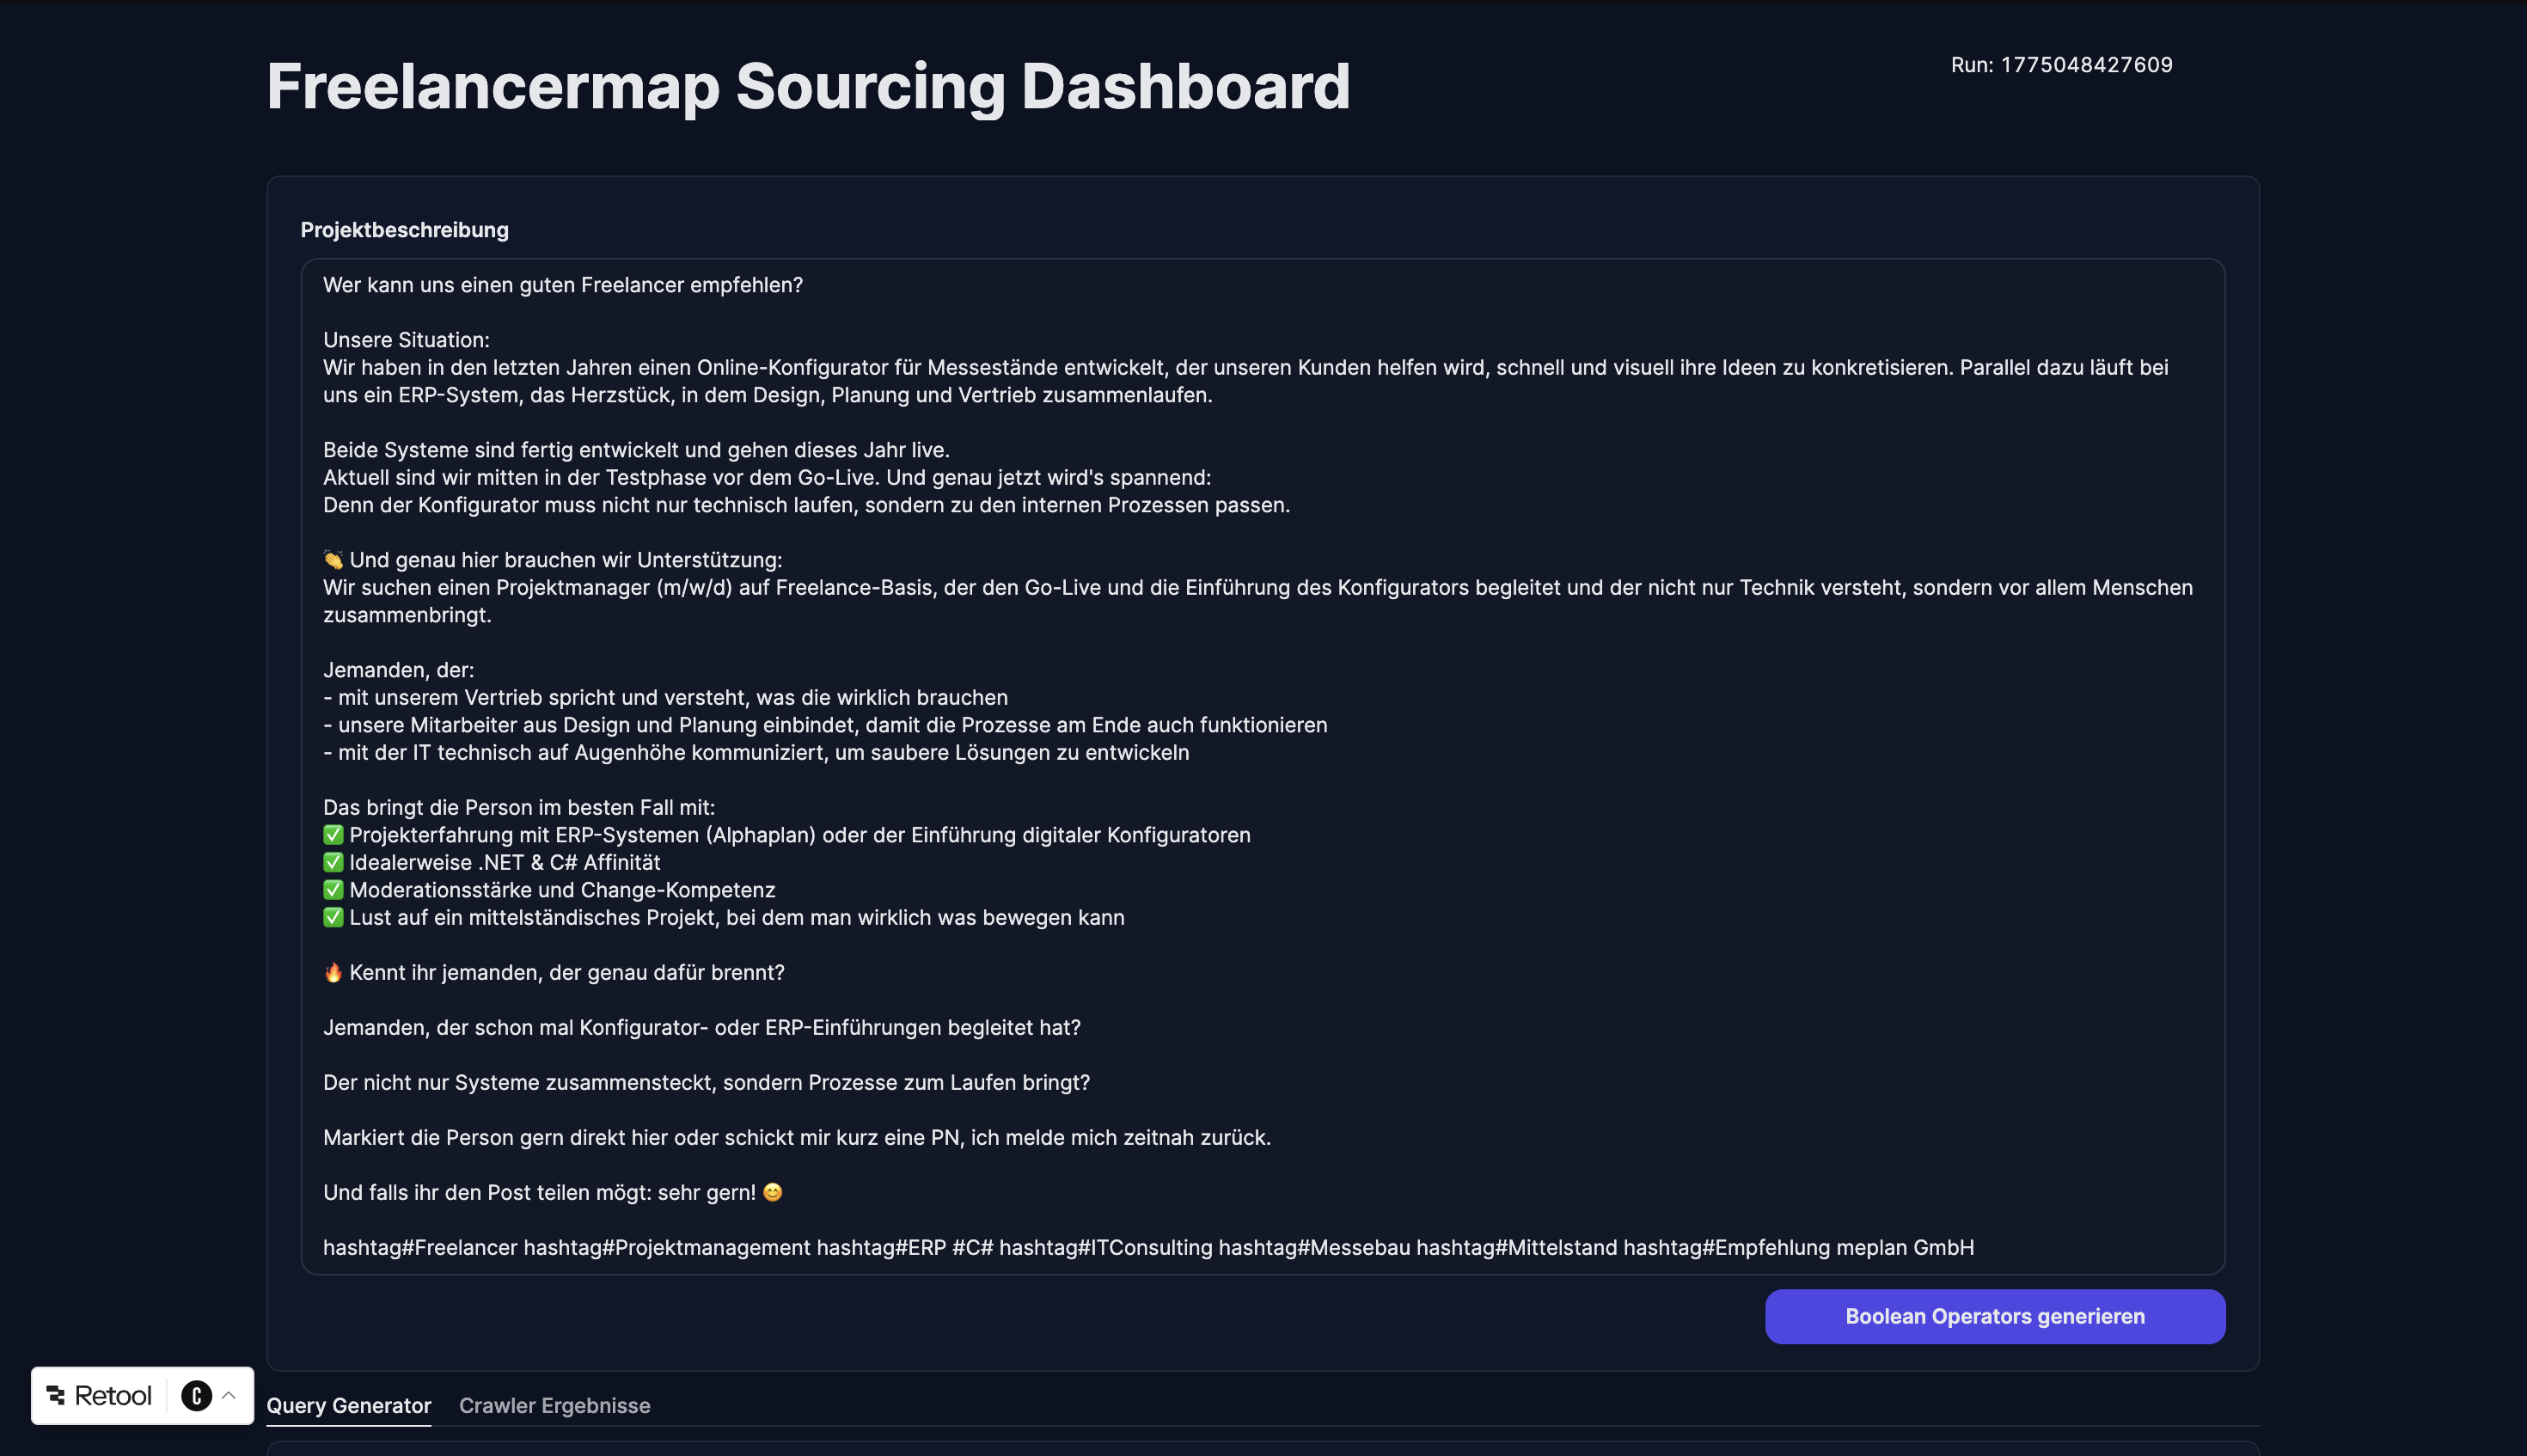Click the "Boolean Operators generieren" button
The width and height of the screenshot is (2527, 1456).
click(x=1994, y=1317)
